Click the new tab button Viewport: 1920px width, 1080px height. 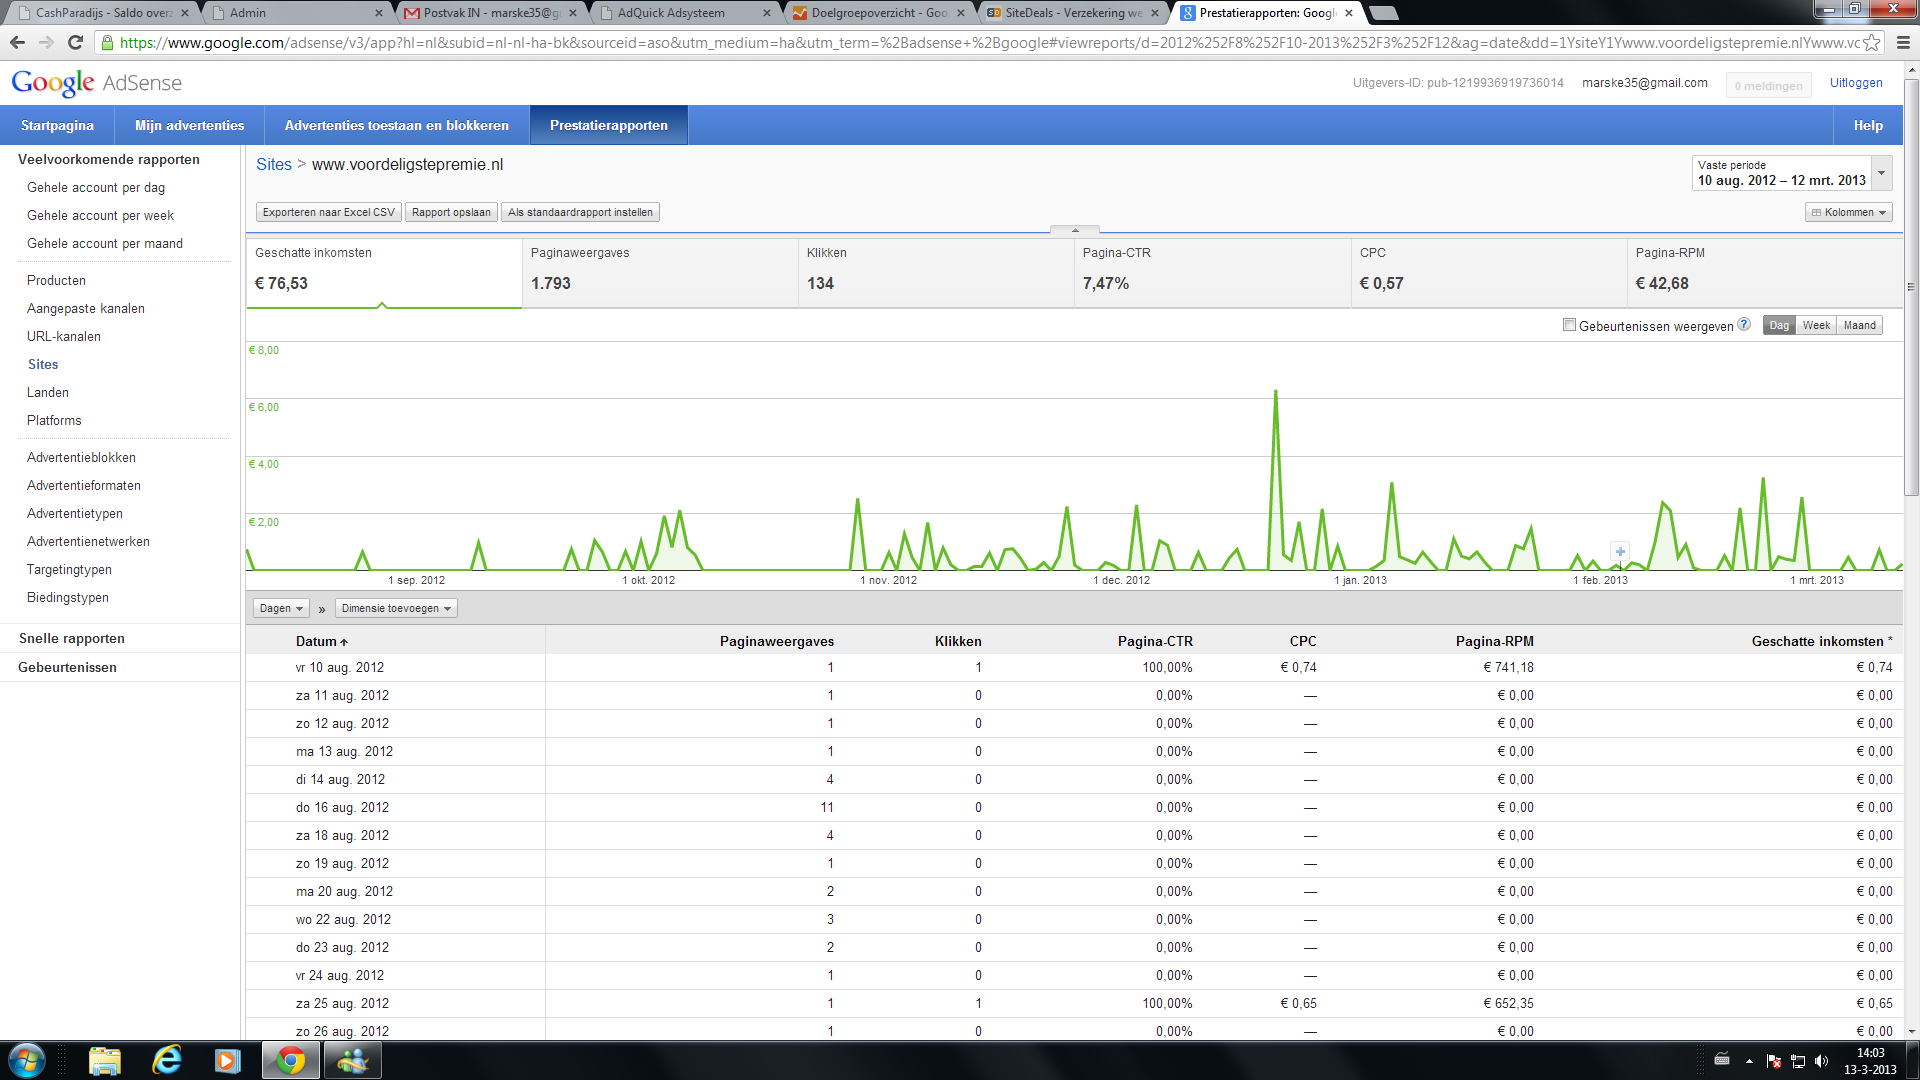(1383, 13)
